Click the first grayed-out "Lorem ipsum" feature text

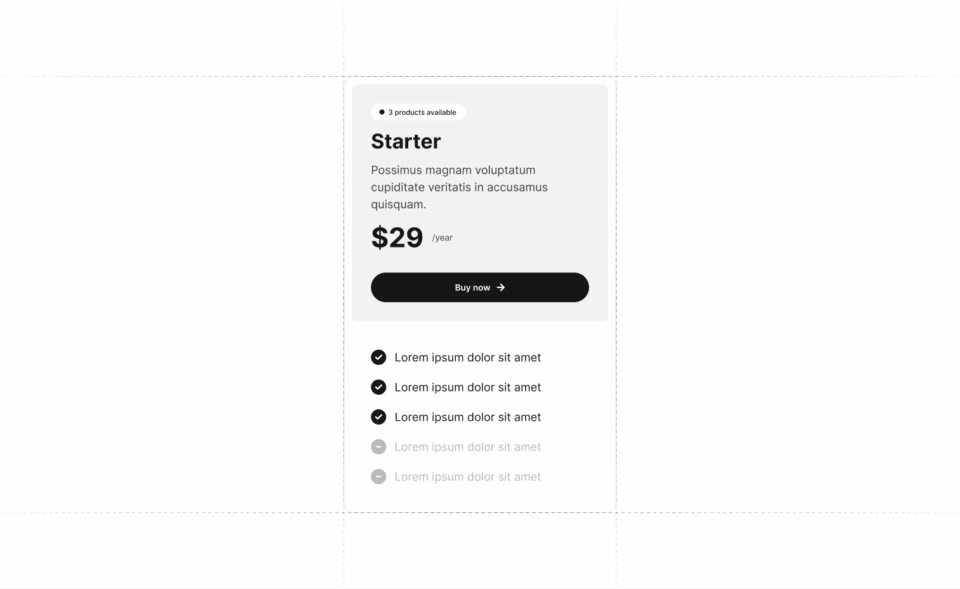(467, 447)
